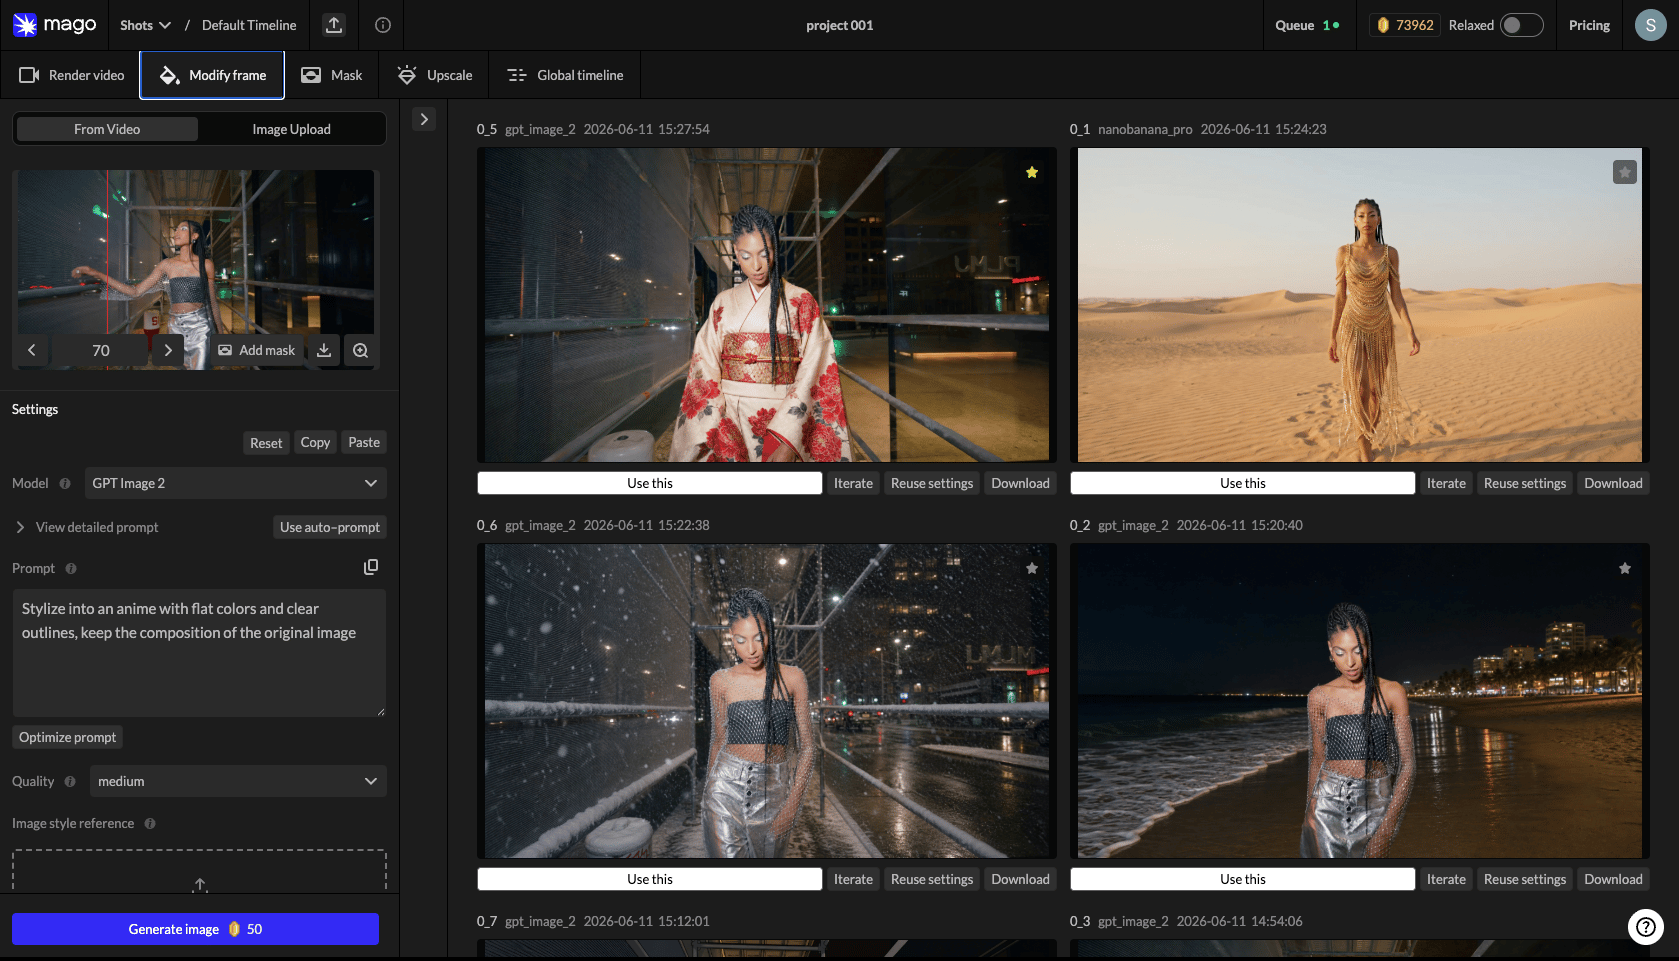The width and height of the screenshot is (1679, 961).
Task: Open the Shots dropdown
Action: click(x=145, y=25)
